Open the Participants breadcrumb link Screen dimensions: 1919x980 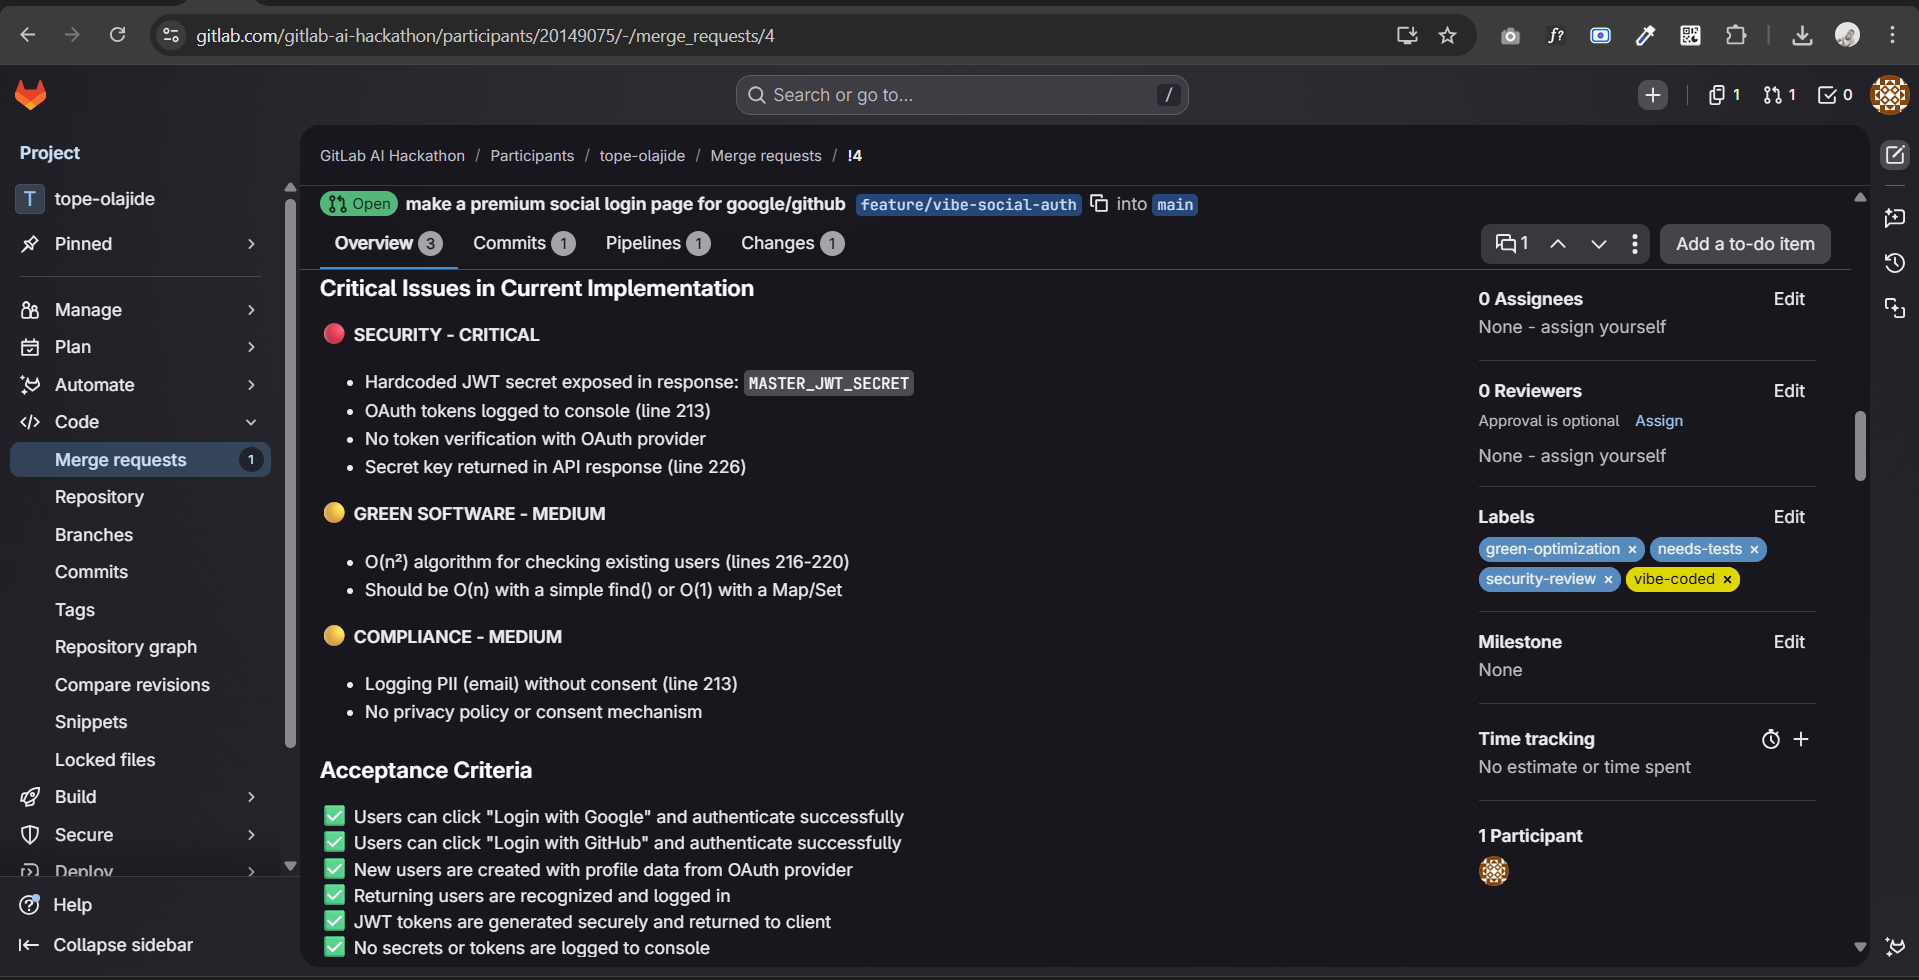532,156
